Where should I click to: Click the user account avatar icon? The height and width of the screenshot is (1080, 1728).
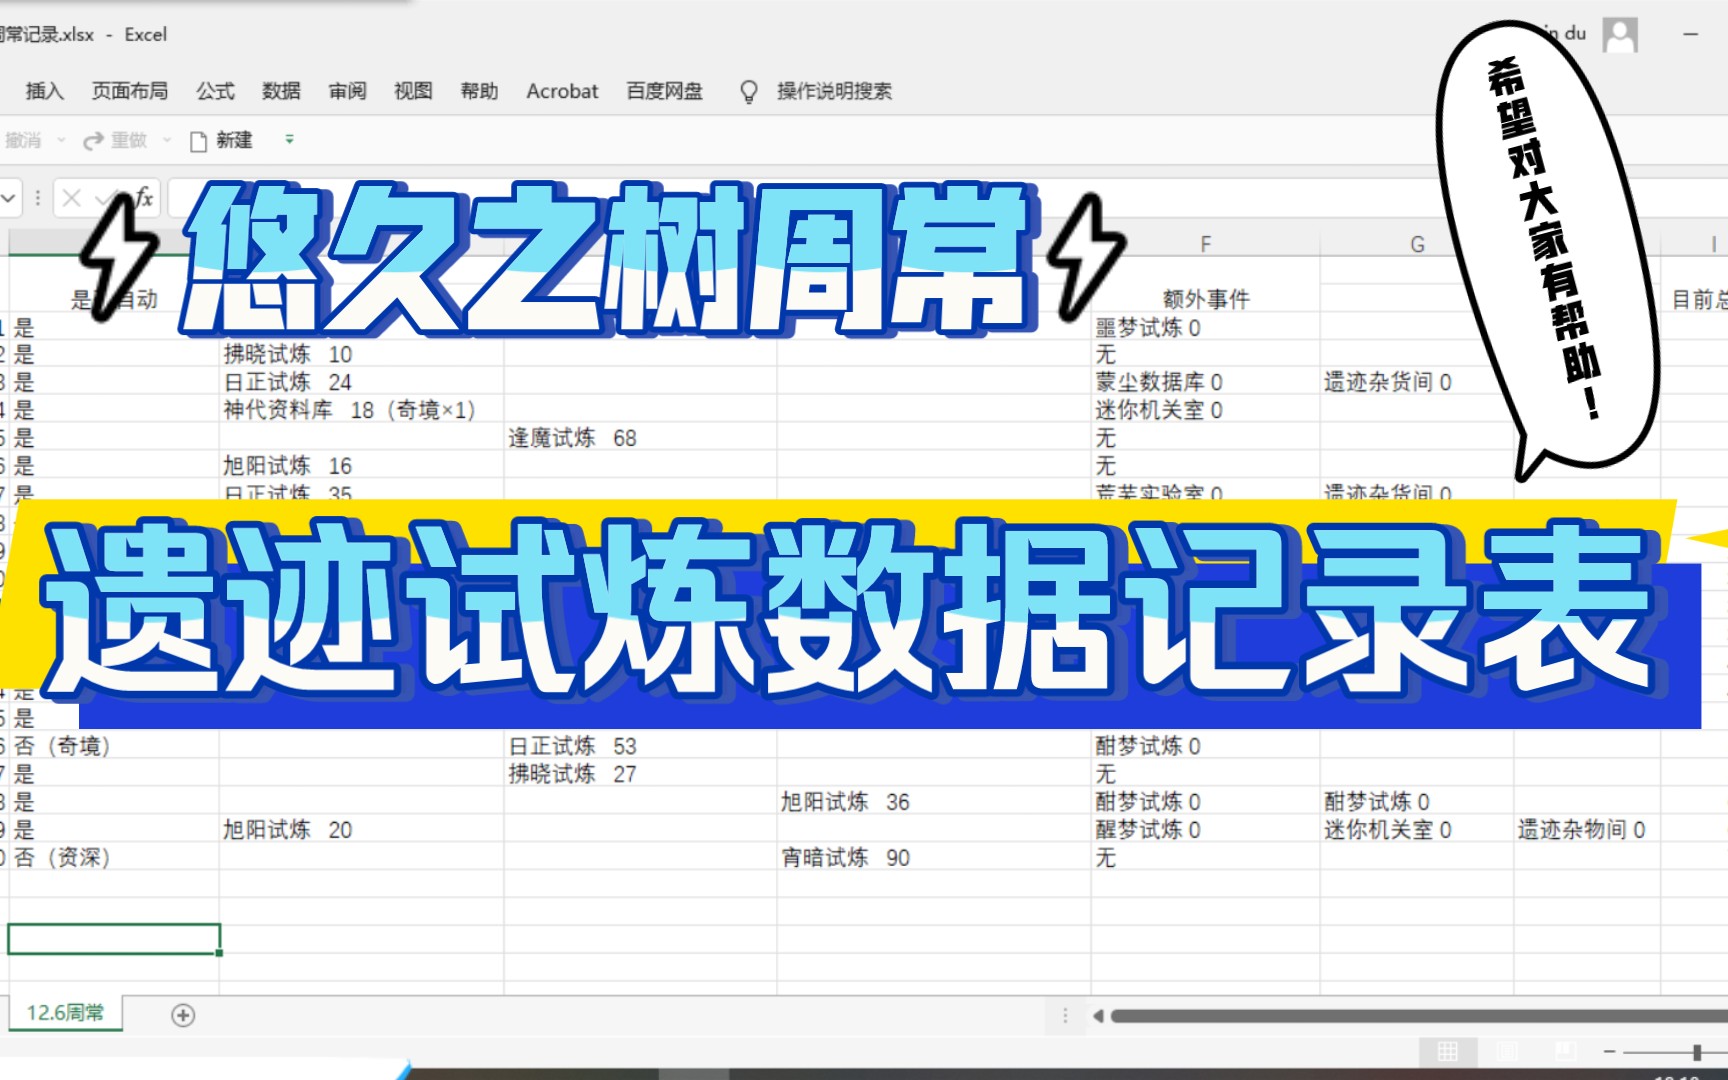1620,34
